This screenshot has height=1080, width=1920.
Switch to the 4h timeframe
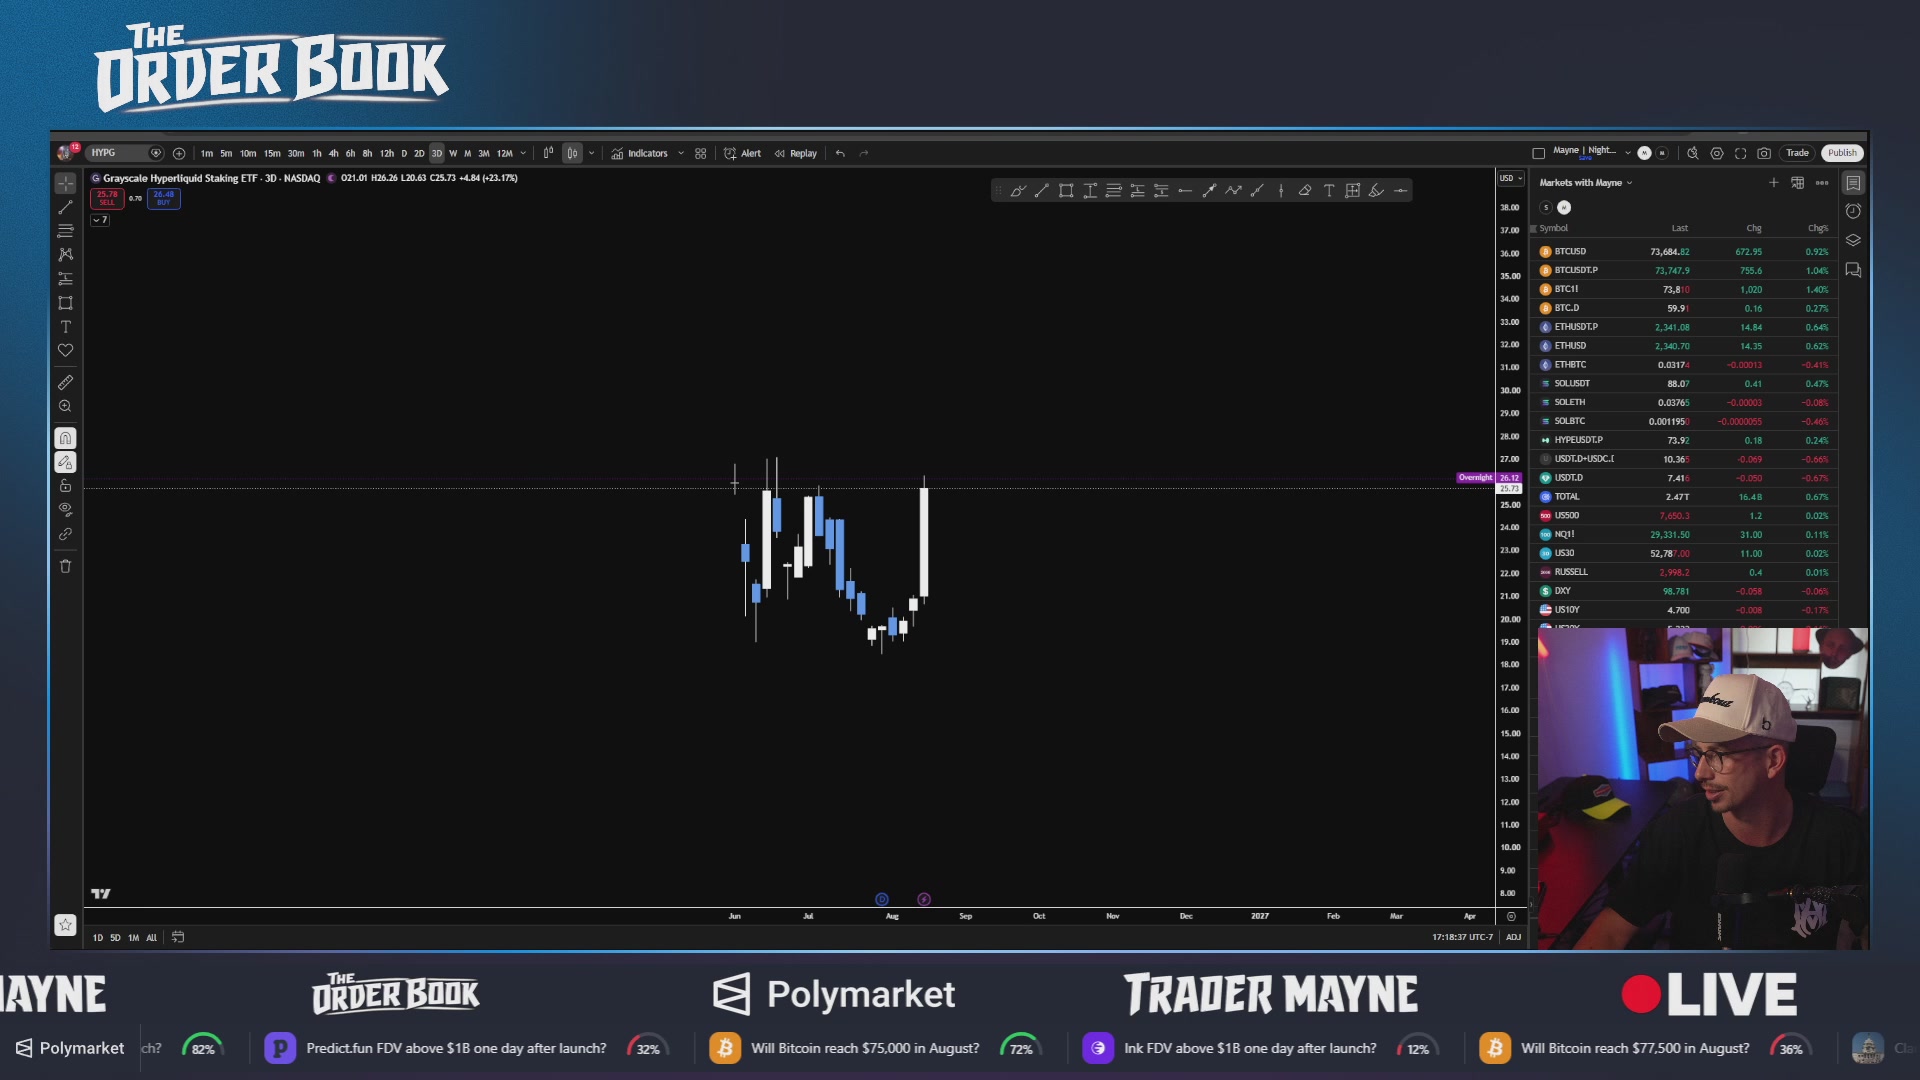pos(333,153)
